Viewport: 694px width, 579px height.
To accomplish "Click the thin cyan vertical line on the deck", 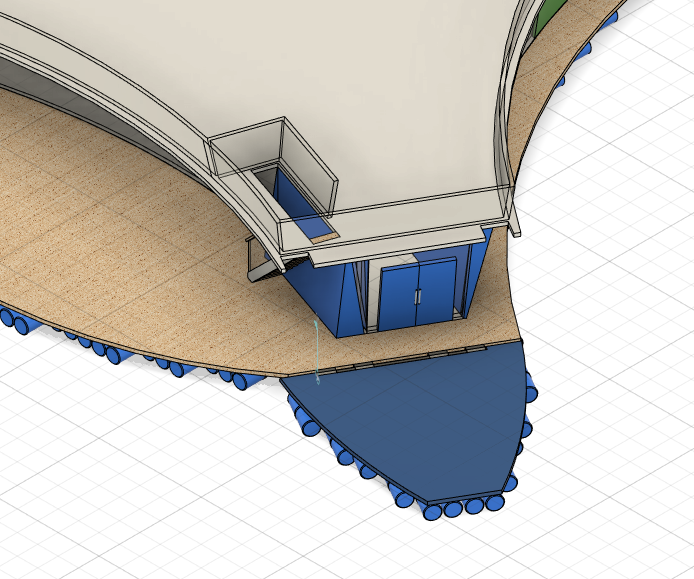I will click(x=316, y=350).
